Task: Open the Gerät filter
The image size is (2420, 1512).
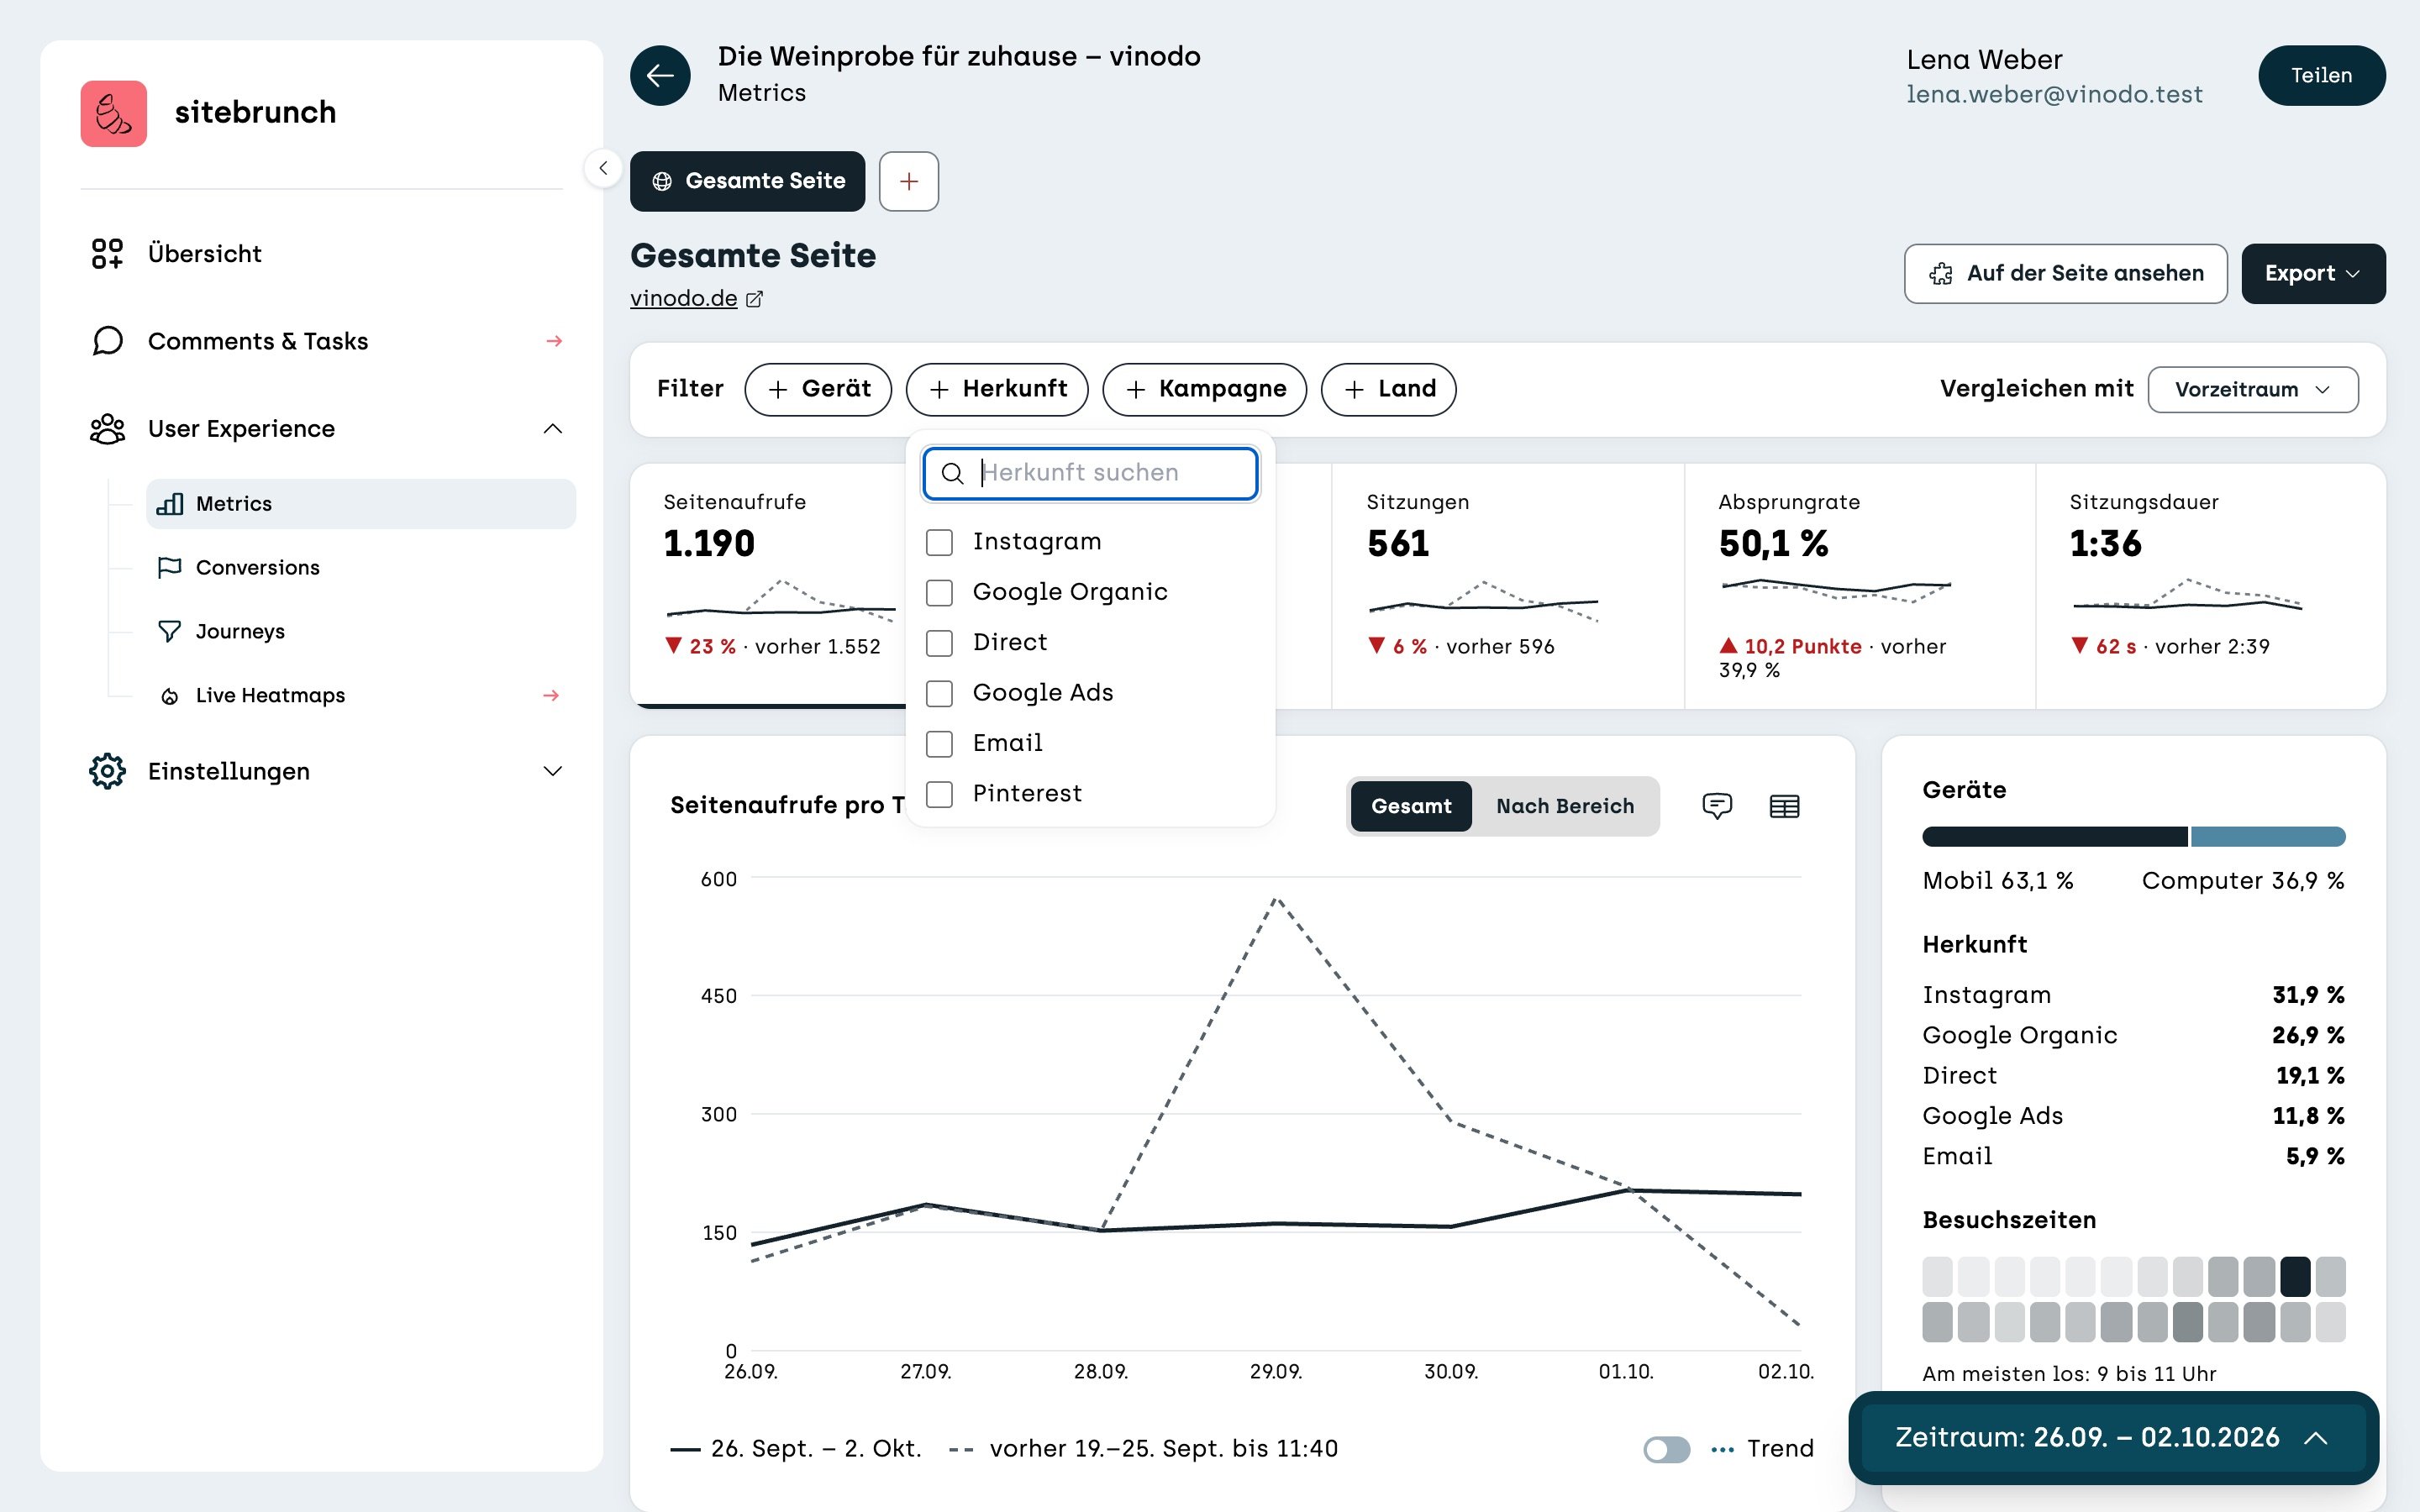Action: pyautogui.click(x=818, y=389)
